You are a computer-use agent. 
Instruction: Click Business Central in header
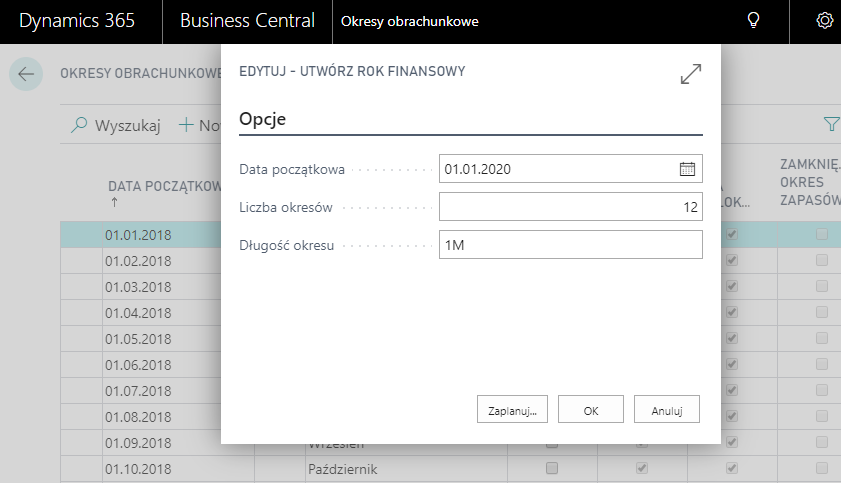pos(247,21)
